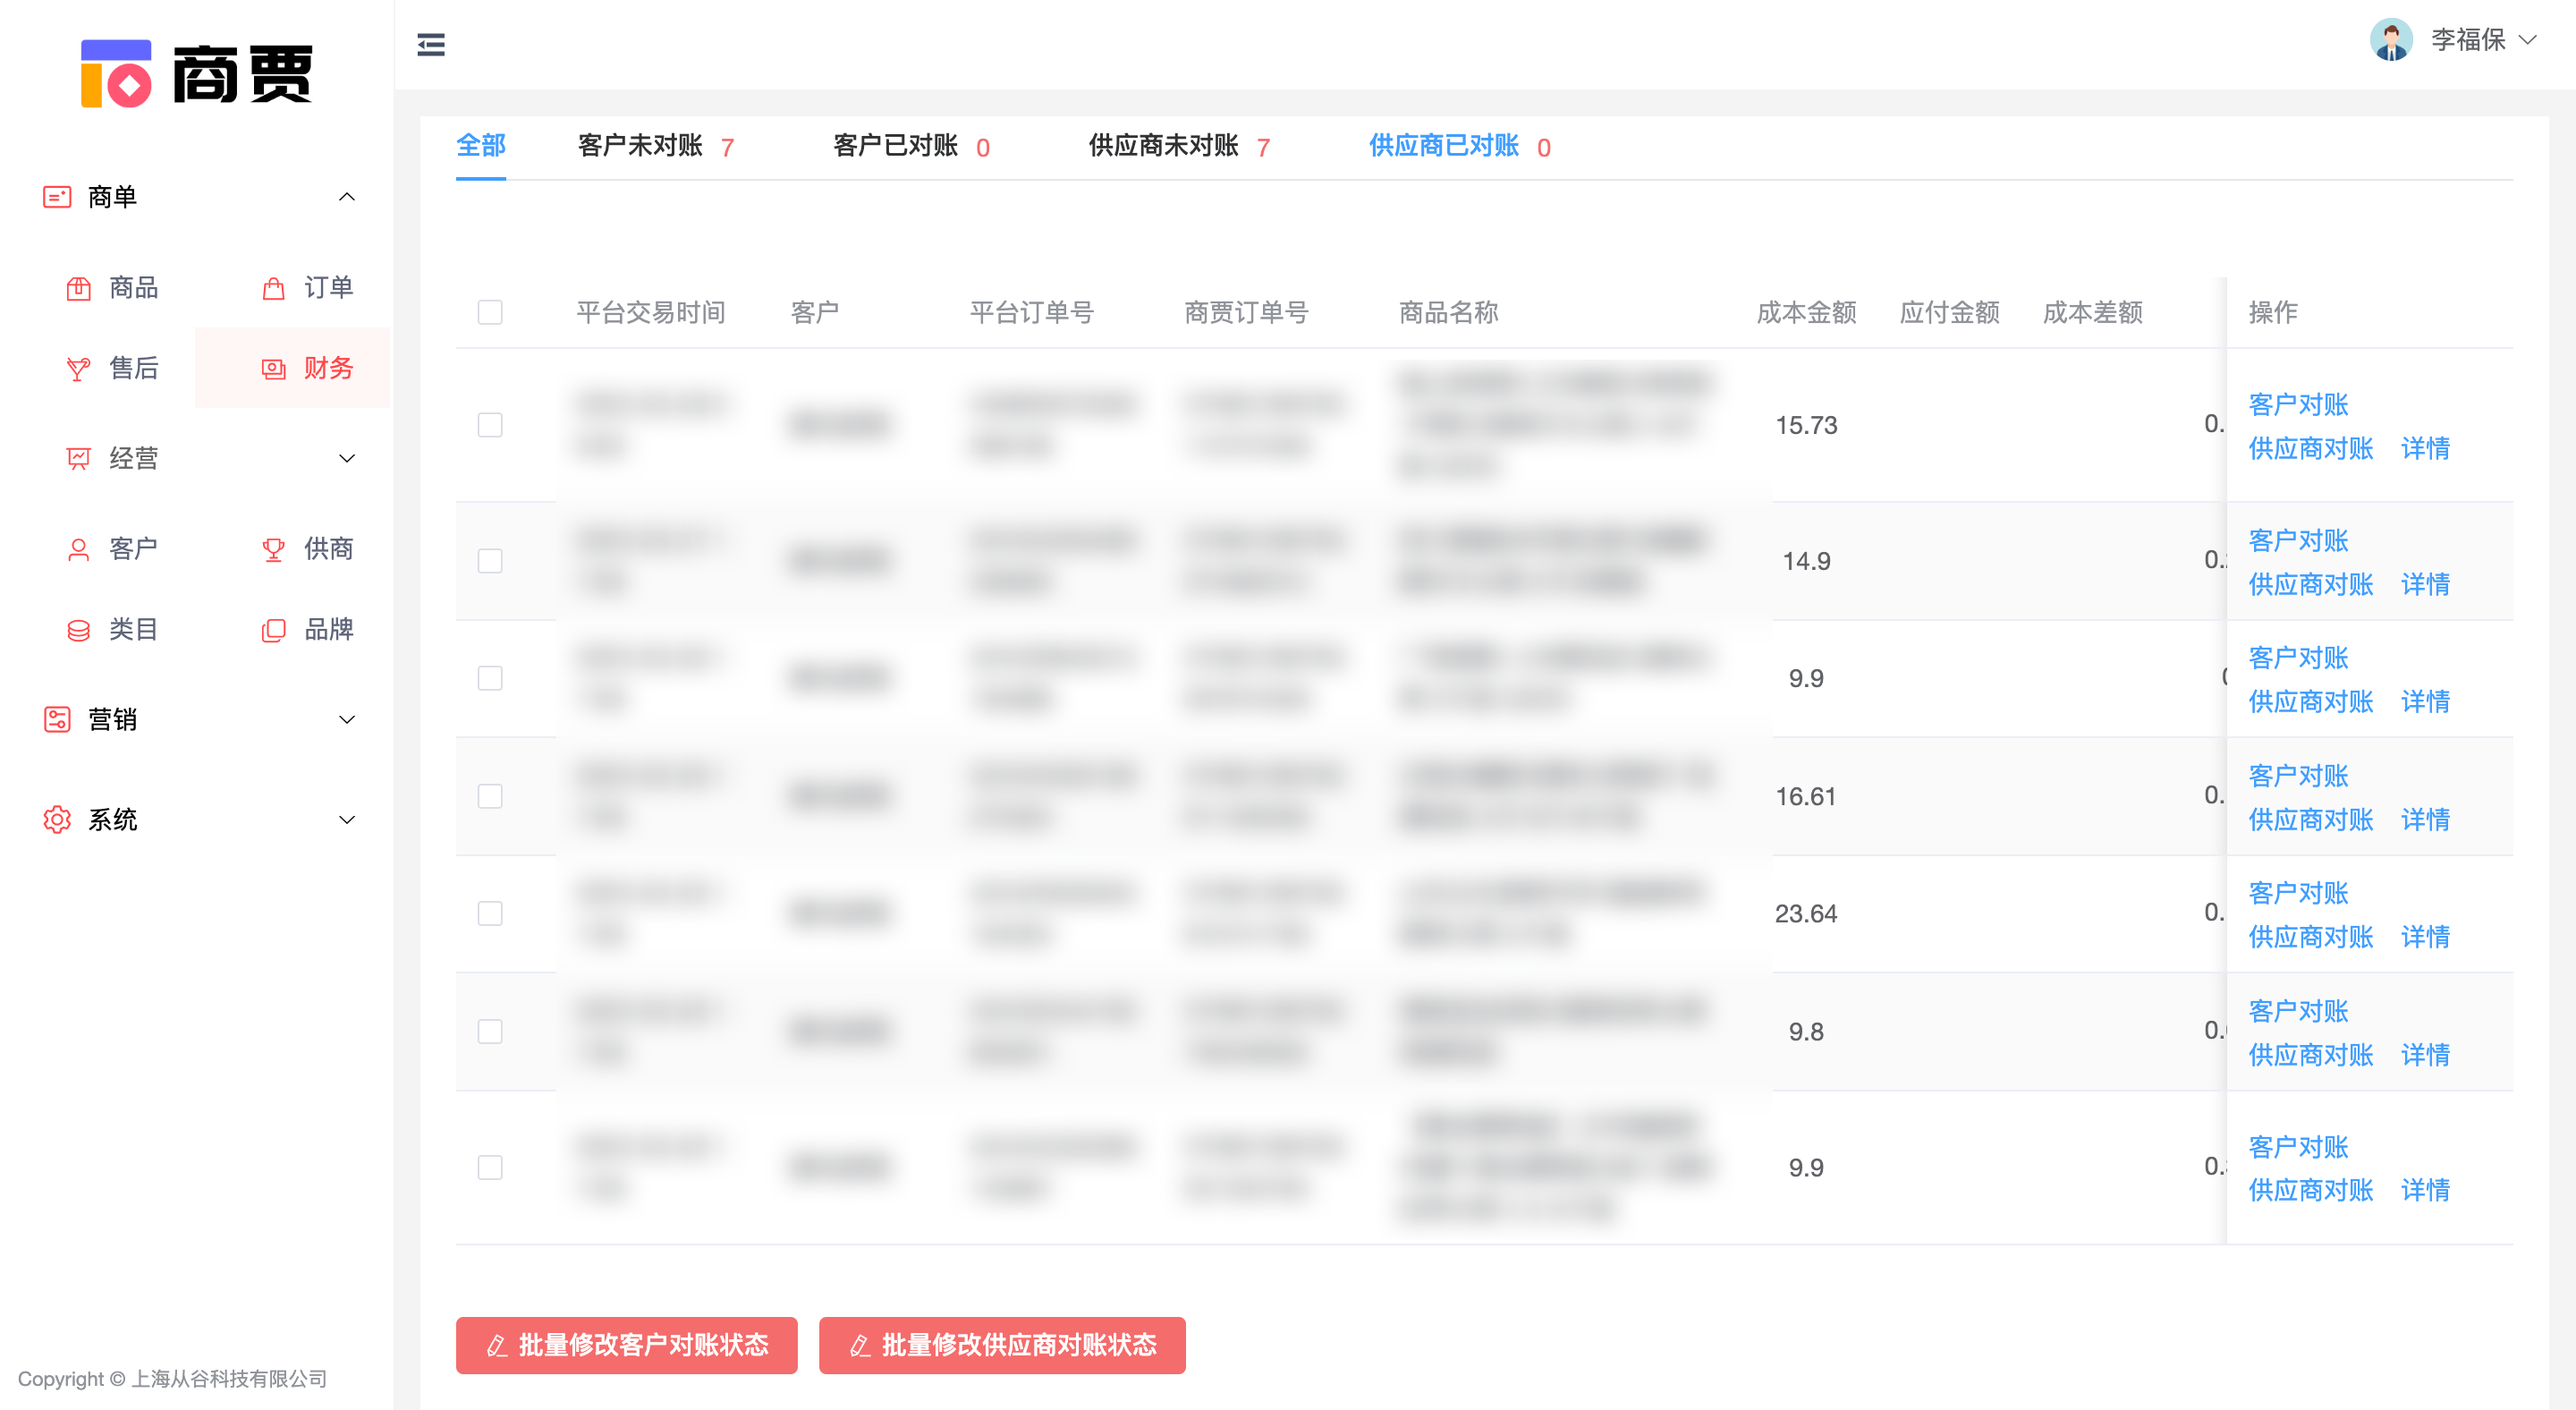Open 客户 via the person icon
This screenshot has height=1410, width=2576.
(78, 549)
